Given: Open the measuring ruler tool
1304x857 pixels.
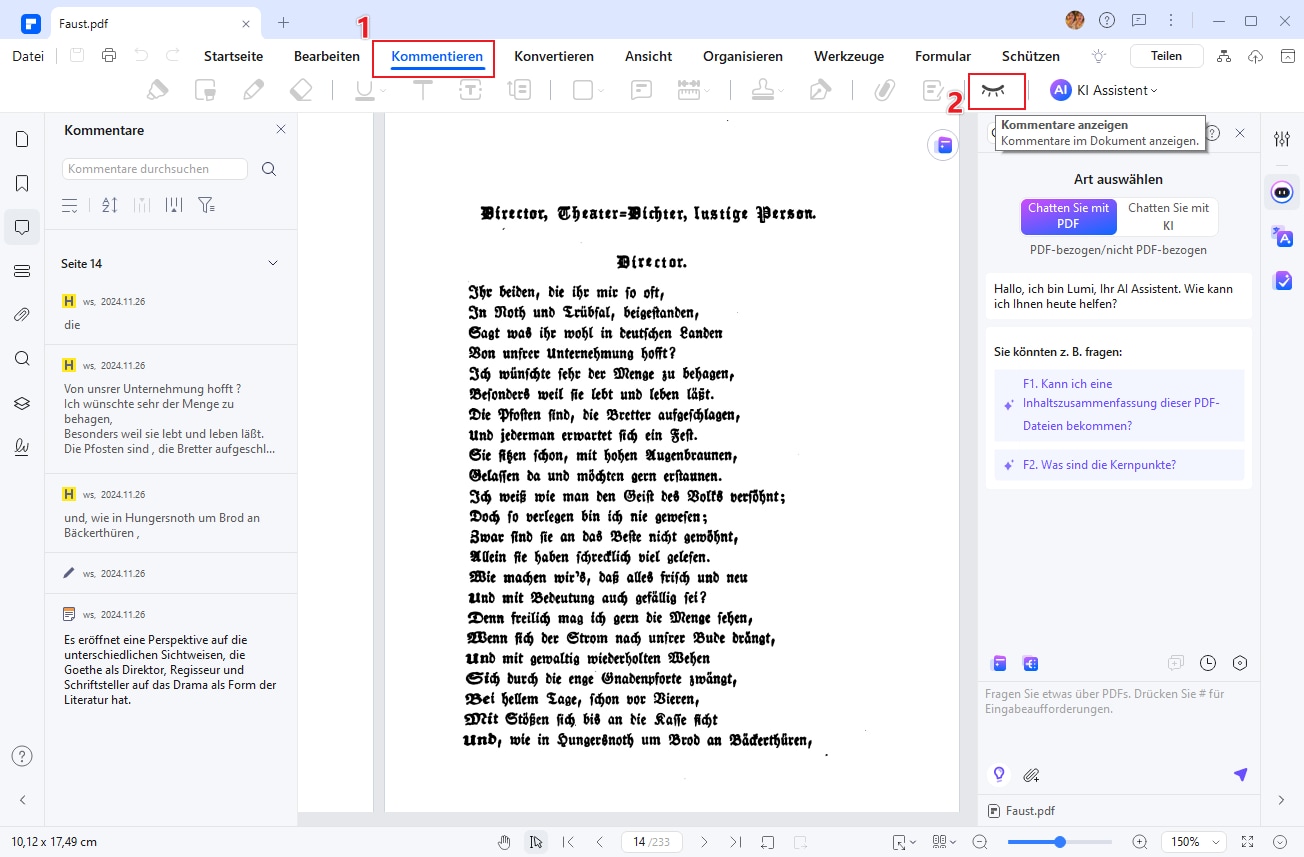Looking at the screenshot, I should point(689,90).
